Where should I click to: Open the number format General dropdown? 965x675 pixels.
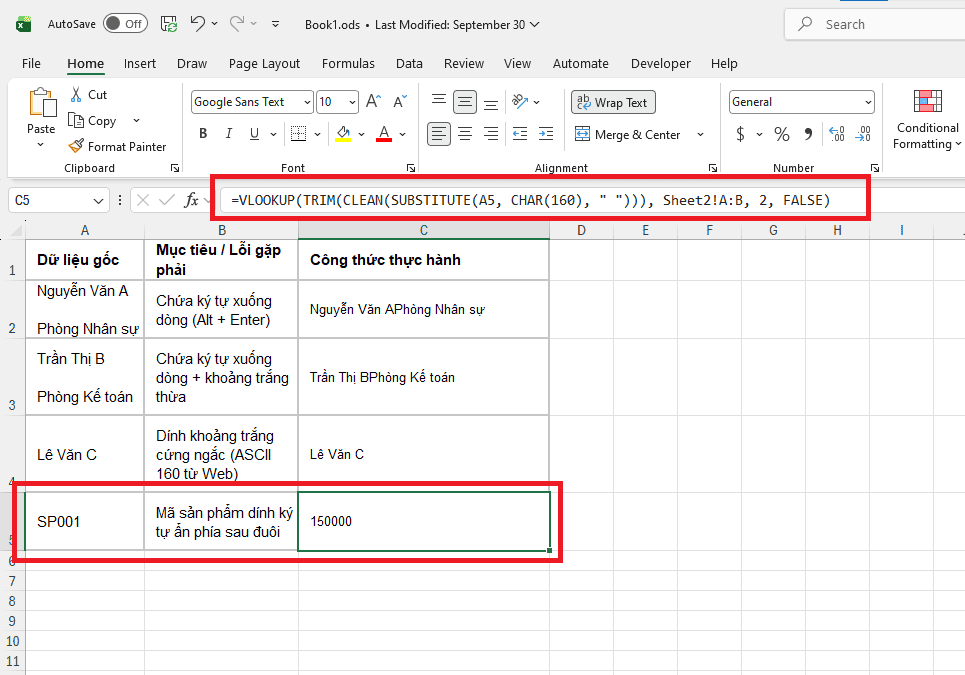(x=868, y=102)
